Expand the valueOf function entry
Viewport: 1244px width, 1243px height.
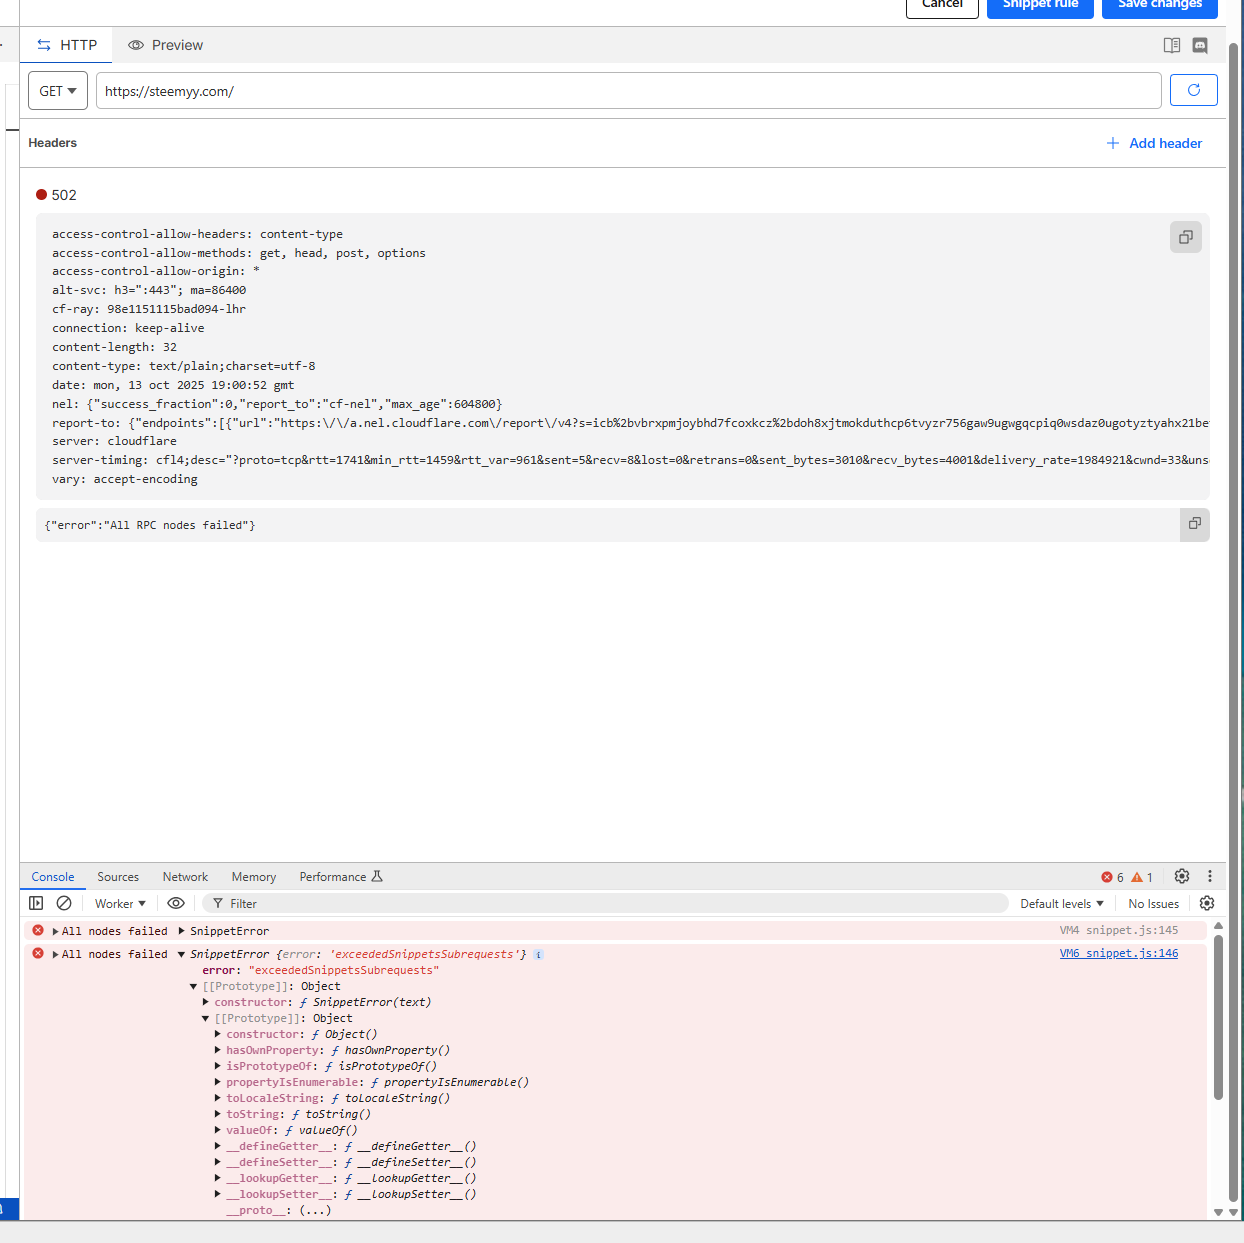click(218, 1130)
